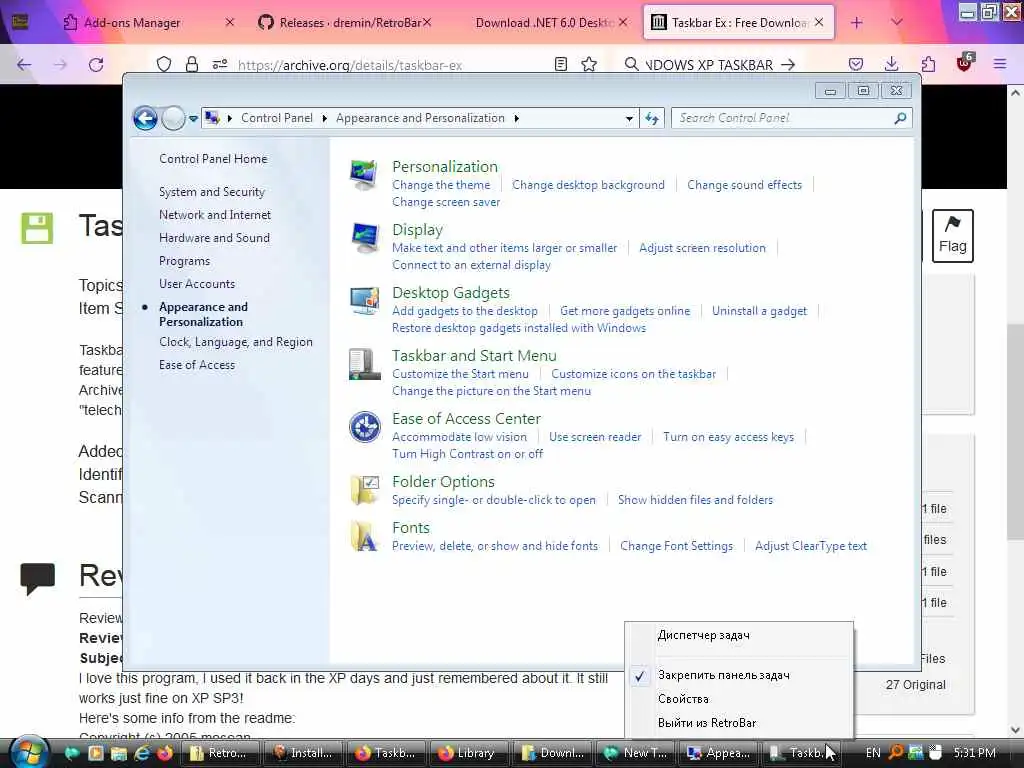Click the 5:31 PM taskbar clock
The width and height of the screenshot is (1024, 768).
[x=974, y=753]
